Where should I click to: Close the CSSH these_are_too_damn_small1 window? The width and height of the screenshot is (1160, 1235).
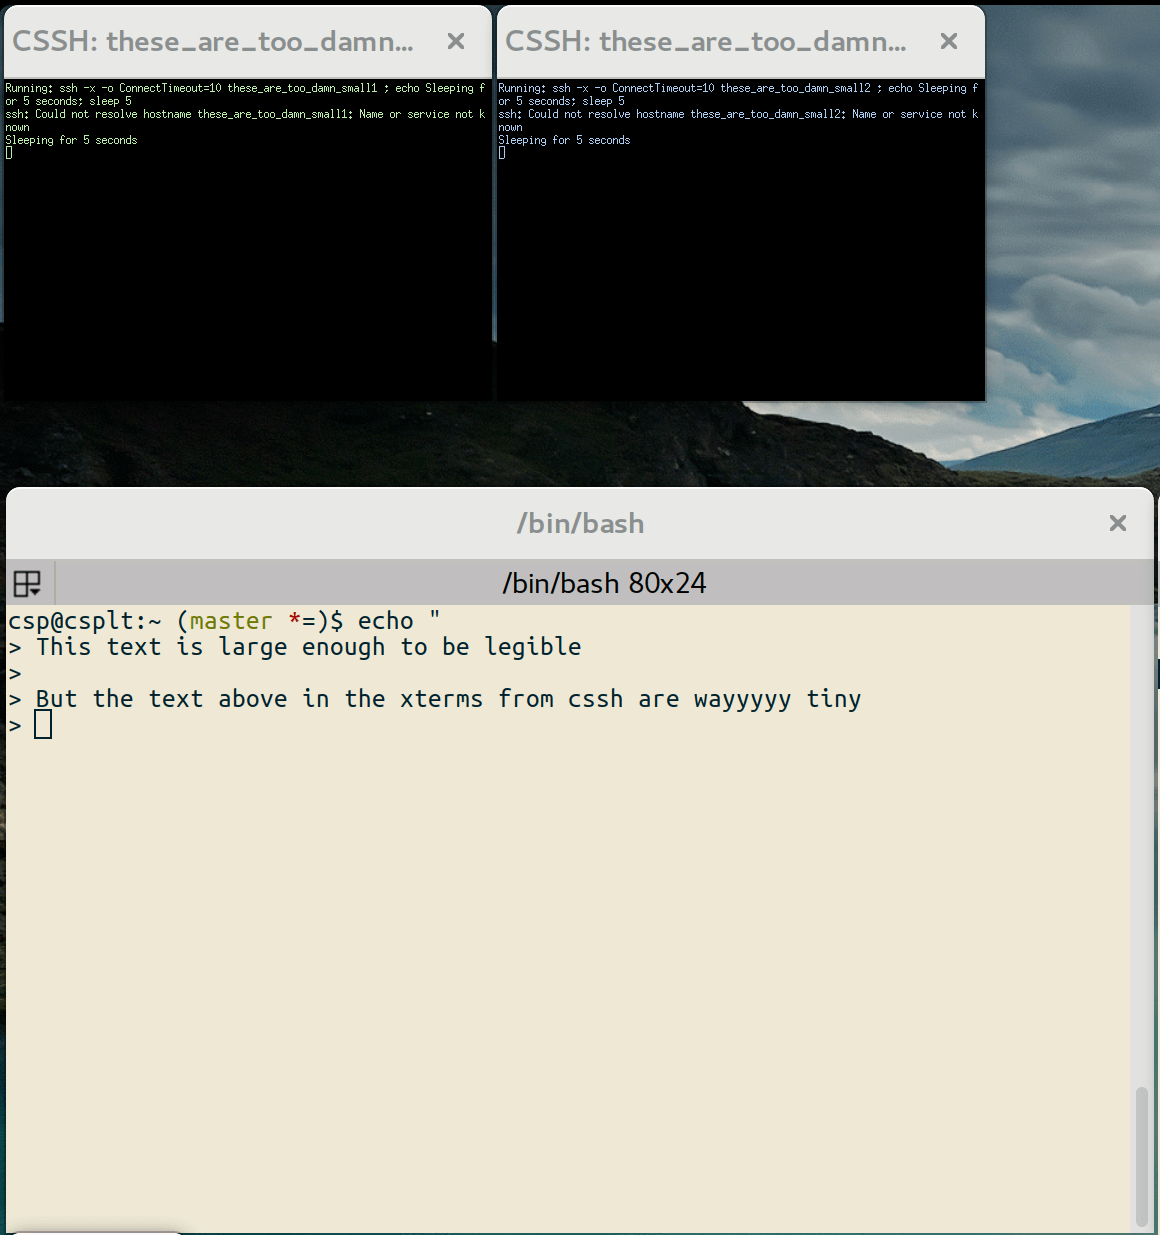click(x=456, y=41)
